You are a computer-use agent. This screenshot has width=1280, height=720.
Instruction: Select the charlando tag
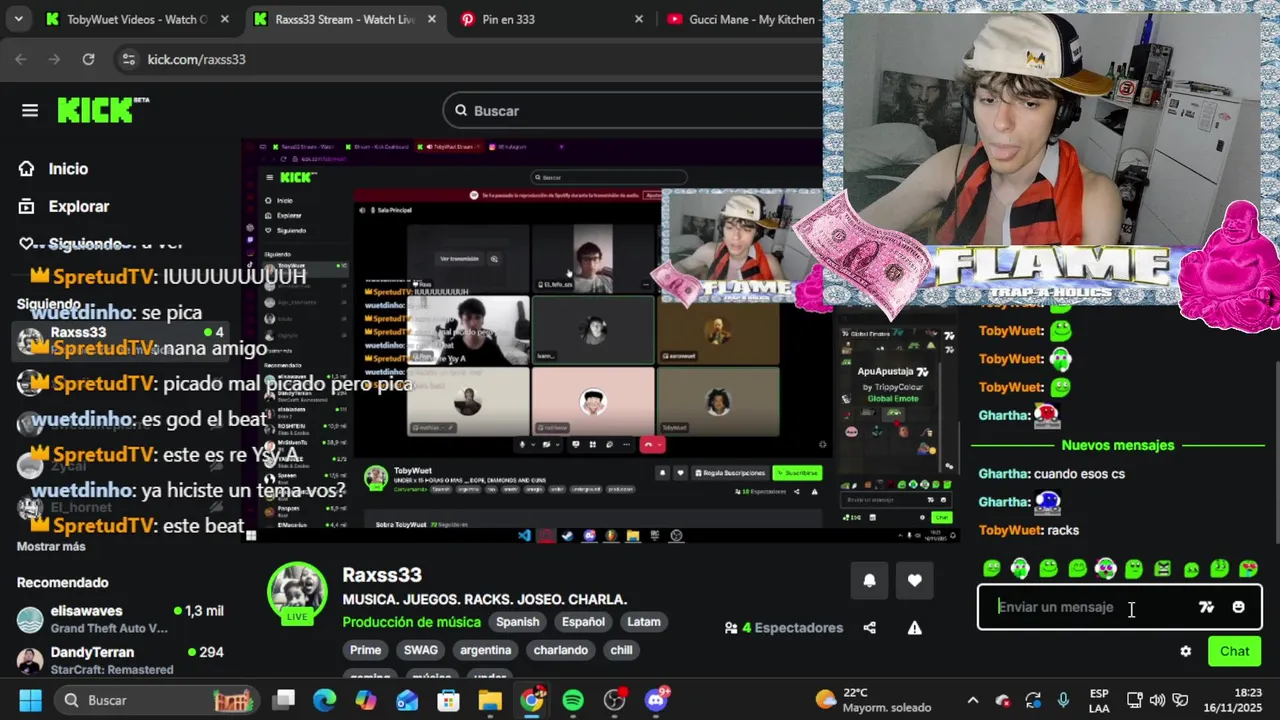(x=561, y=650)
